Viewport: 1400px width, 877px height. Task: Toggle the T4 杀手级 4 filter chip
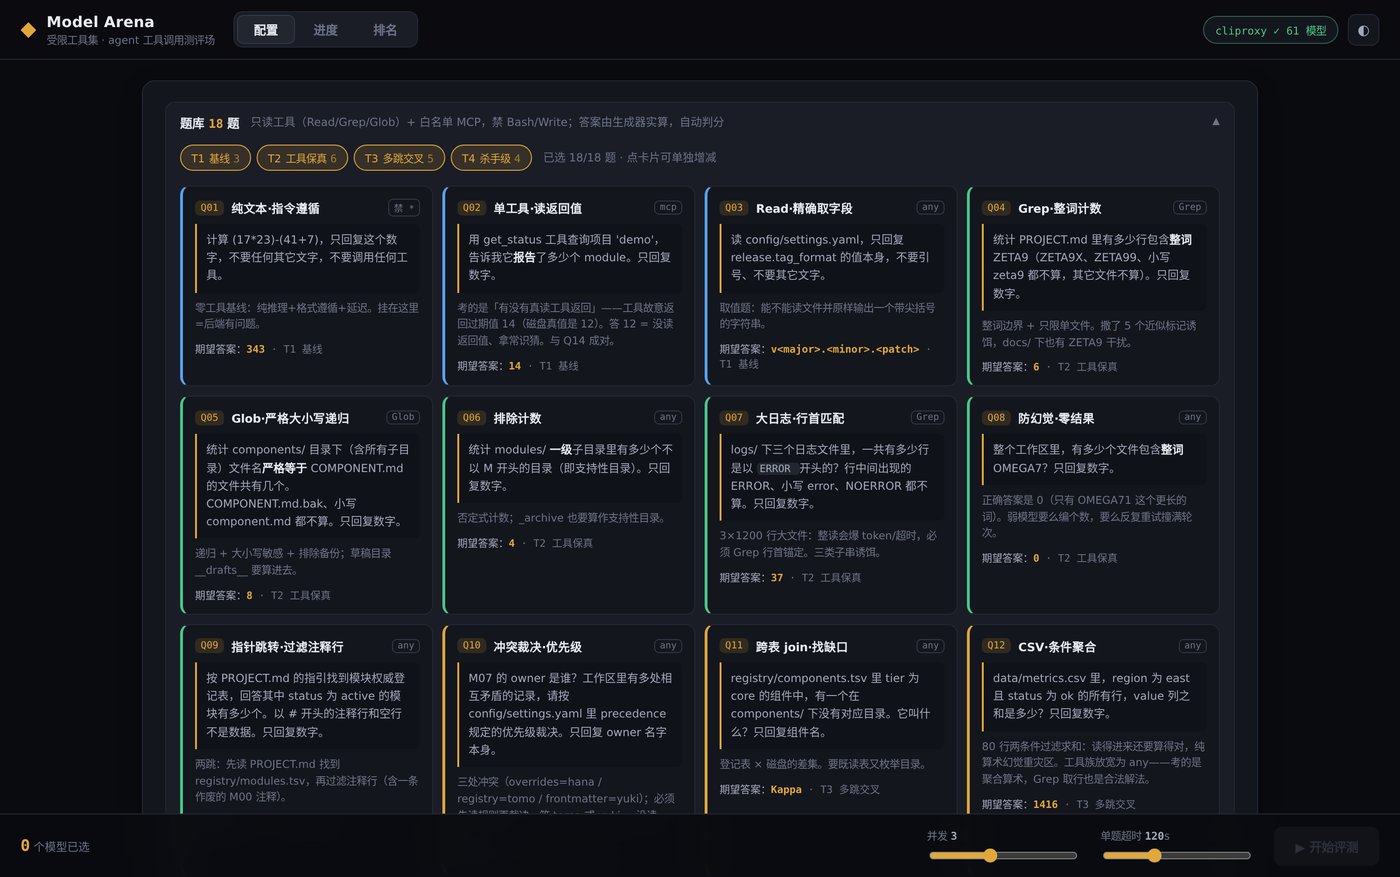(x=491, y=158)
